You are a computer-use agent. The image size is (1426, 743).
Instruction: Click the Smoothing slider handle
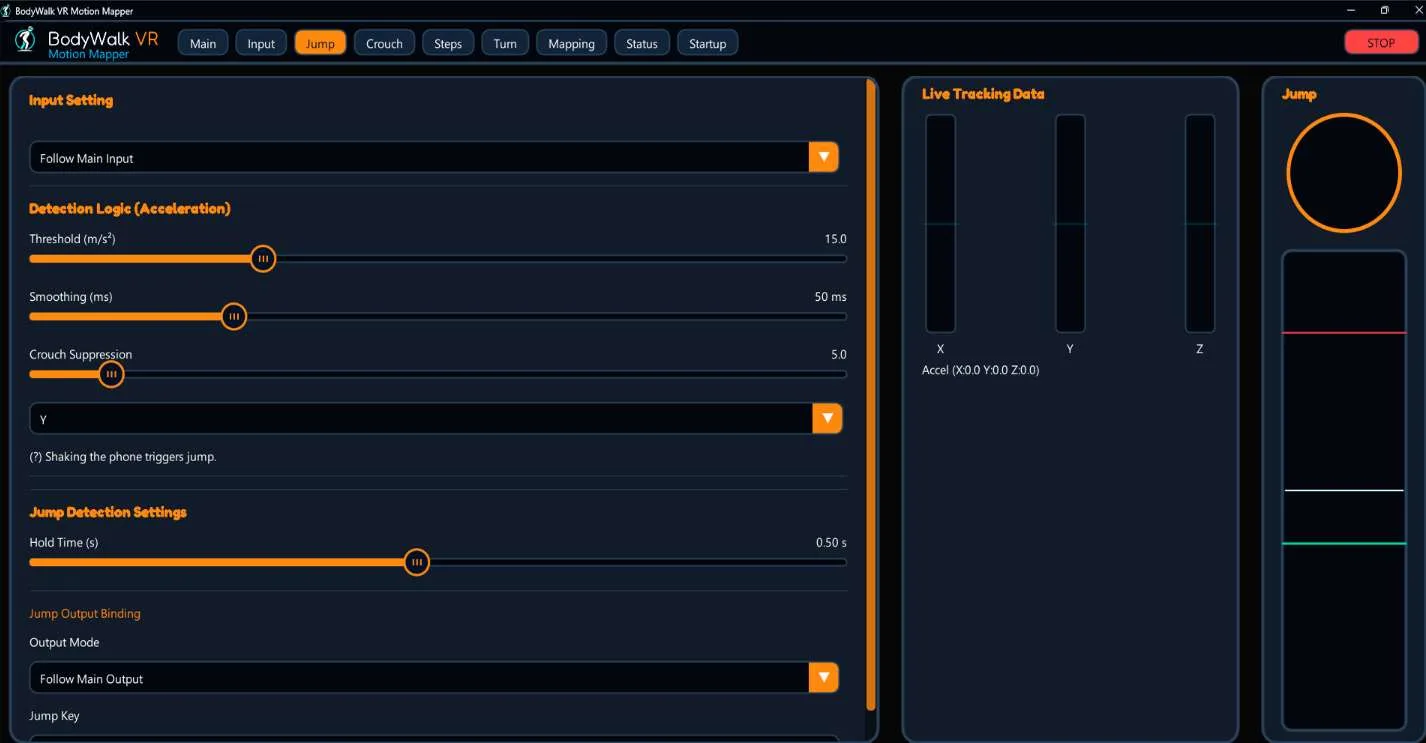(234, 317)
